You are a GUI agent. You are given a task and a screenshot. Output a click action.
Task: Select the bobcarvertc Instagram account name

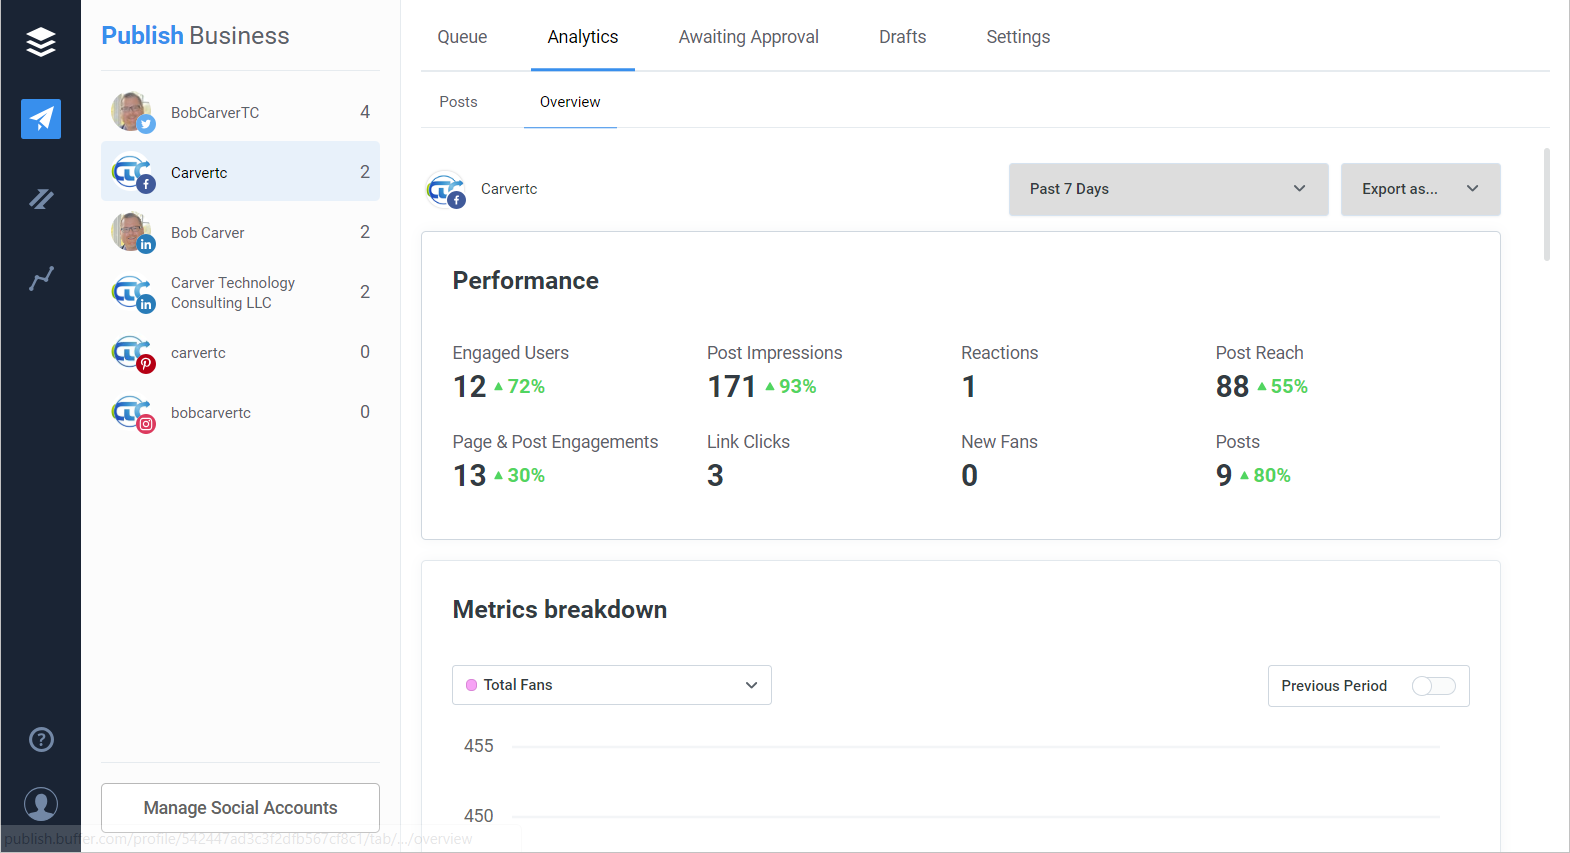[x=211, y=413]
